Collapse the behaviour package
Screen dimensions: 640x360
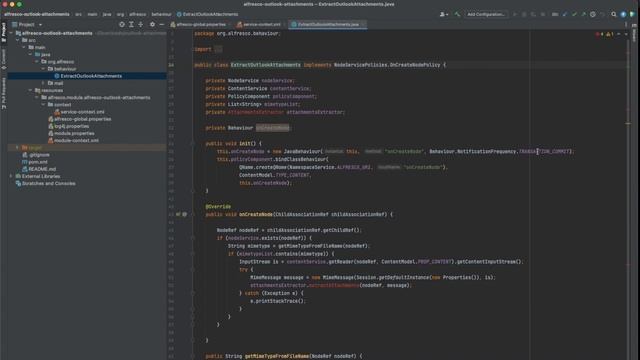click(x=44, y=69)
